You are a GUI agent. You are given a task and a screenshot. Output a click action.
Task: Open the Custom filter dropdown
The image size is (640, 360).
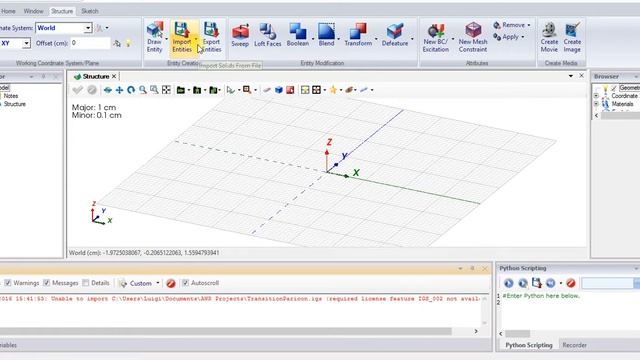tap(158, 283)
